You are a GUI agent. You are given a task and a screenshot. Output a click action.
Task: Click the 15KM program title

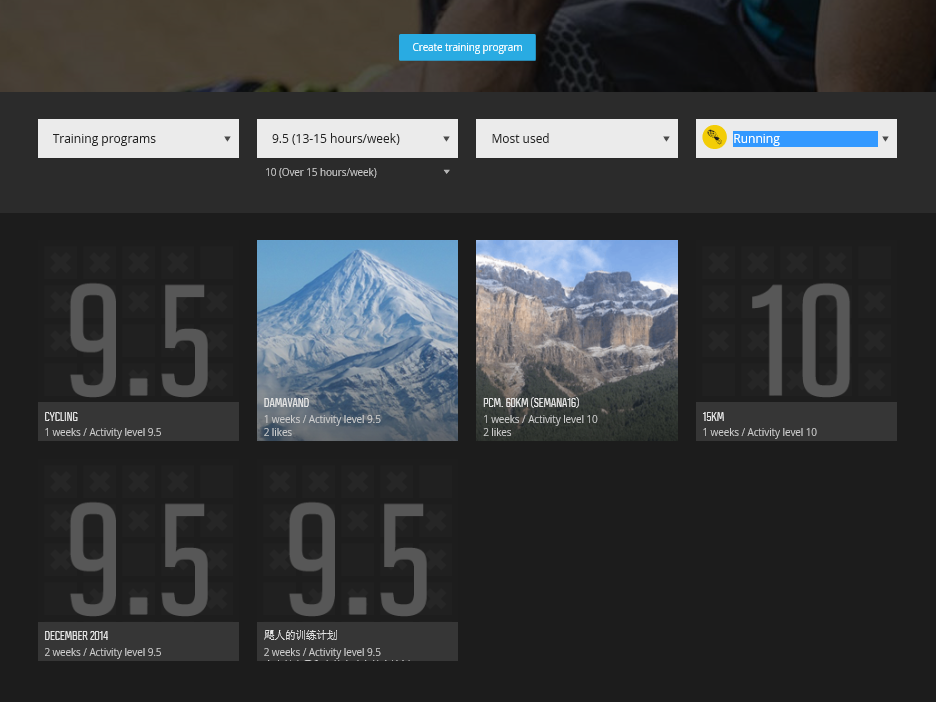pos(713,417)
